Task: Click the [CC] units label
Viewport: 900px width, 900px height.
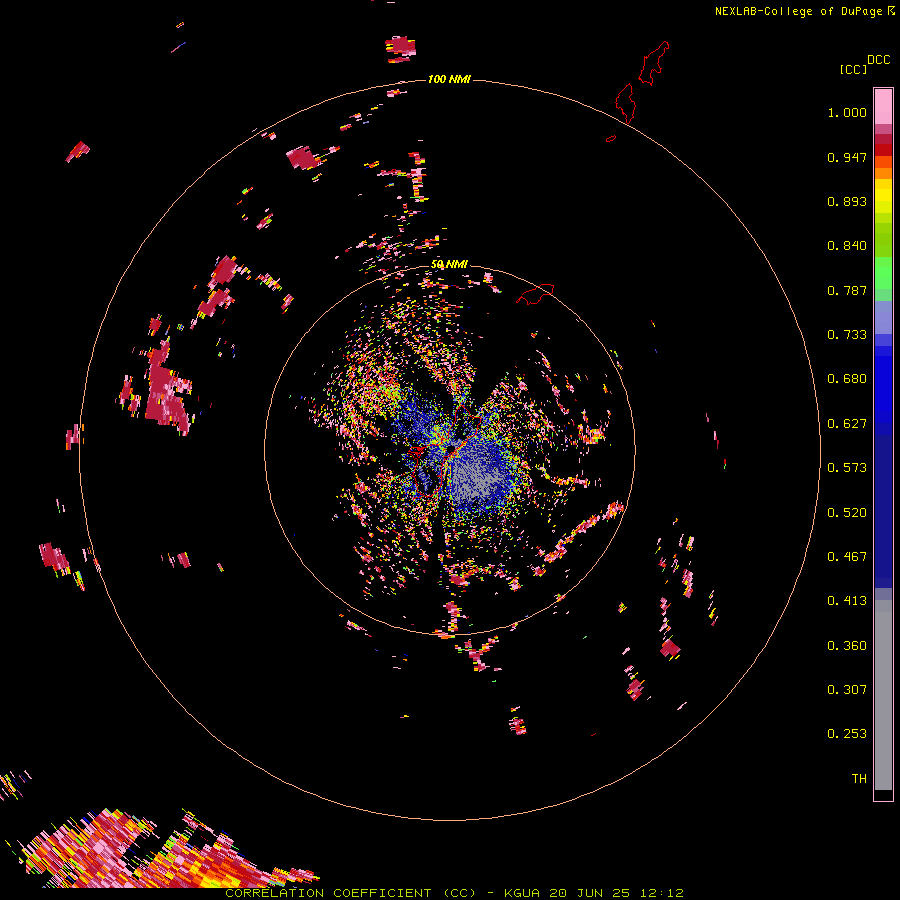Action: coord(853,69)
